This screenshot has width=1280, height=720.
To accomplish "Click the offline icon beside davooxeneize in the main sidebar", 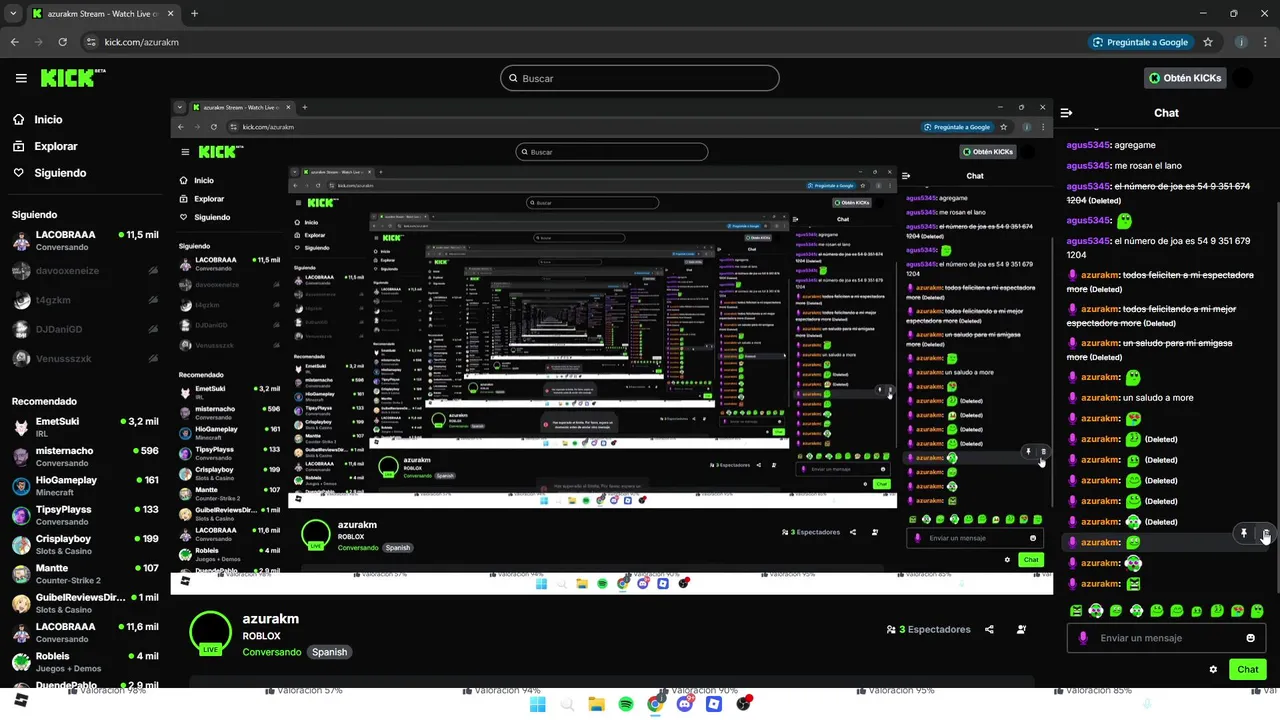I will (x=153, y=271).
